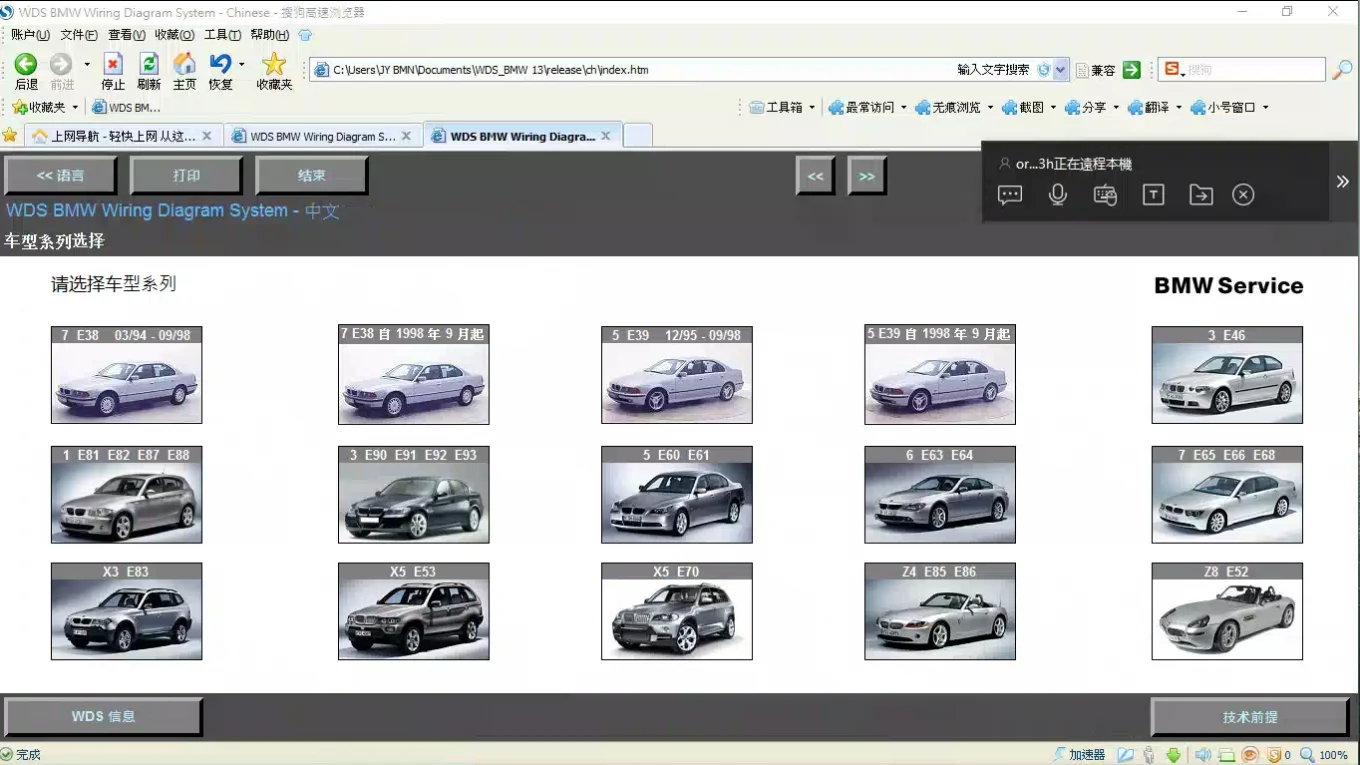Open the 帮助(H) menu

[270, 35]
